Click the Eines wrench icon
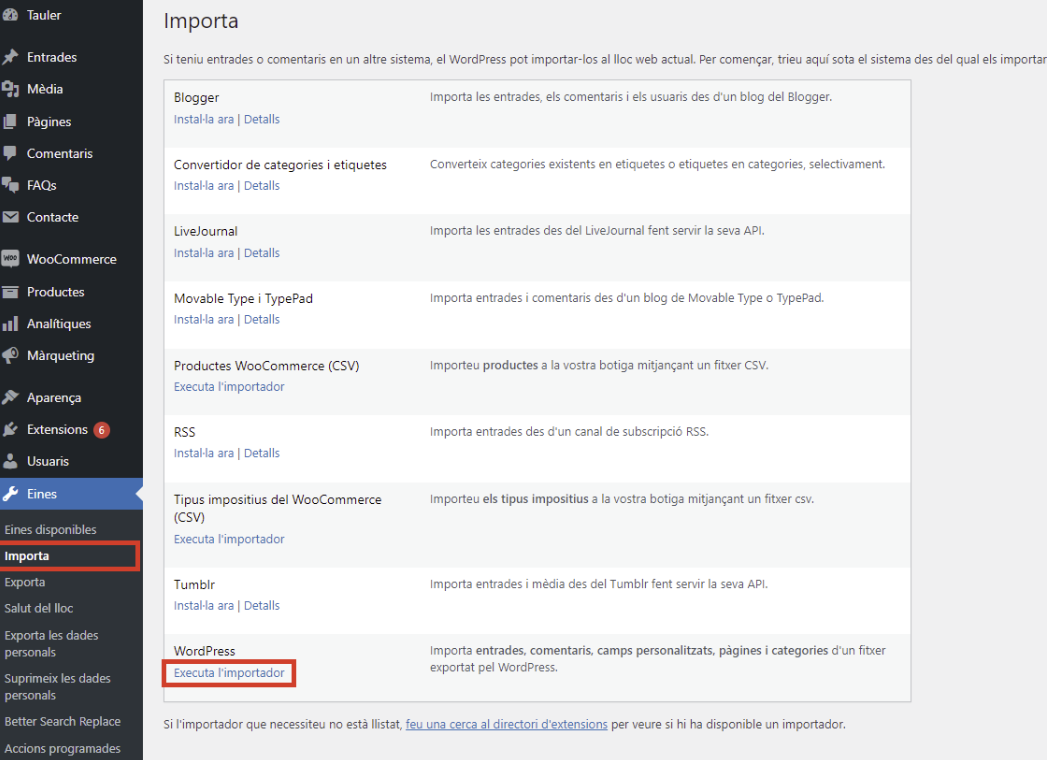This screenshot has height=760, width=1047. [x=10, y=494]
